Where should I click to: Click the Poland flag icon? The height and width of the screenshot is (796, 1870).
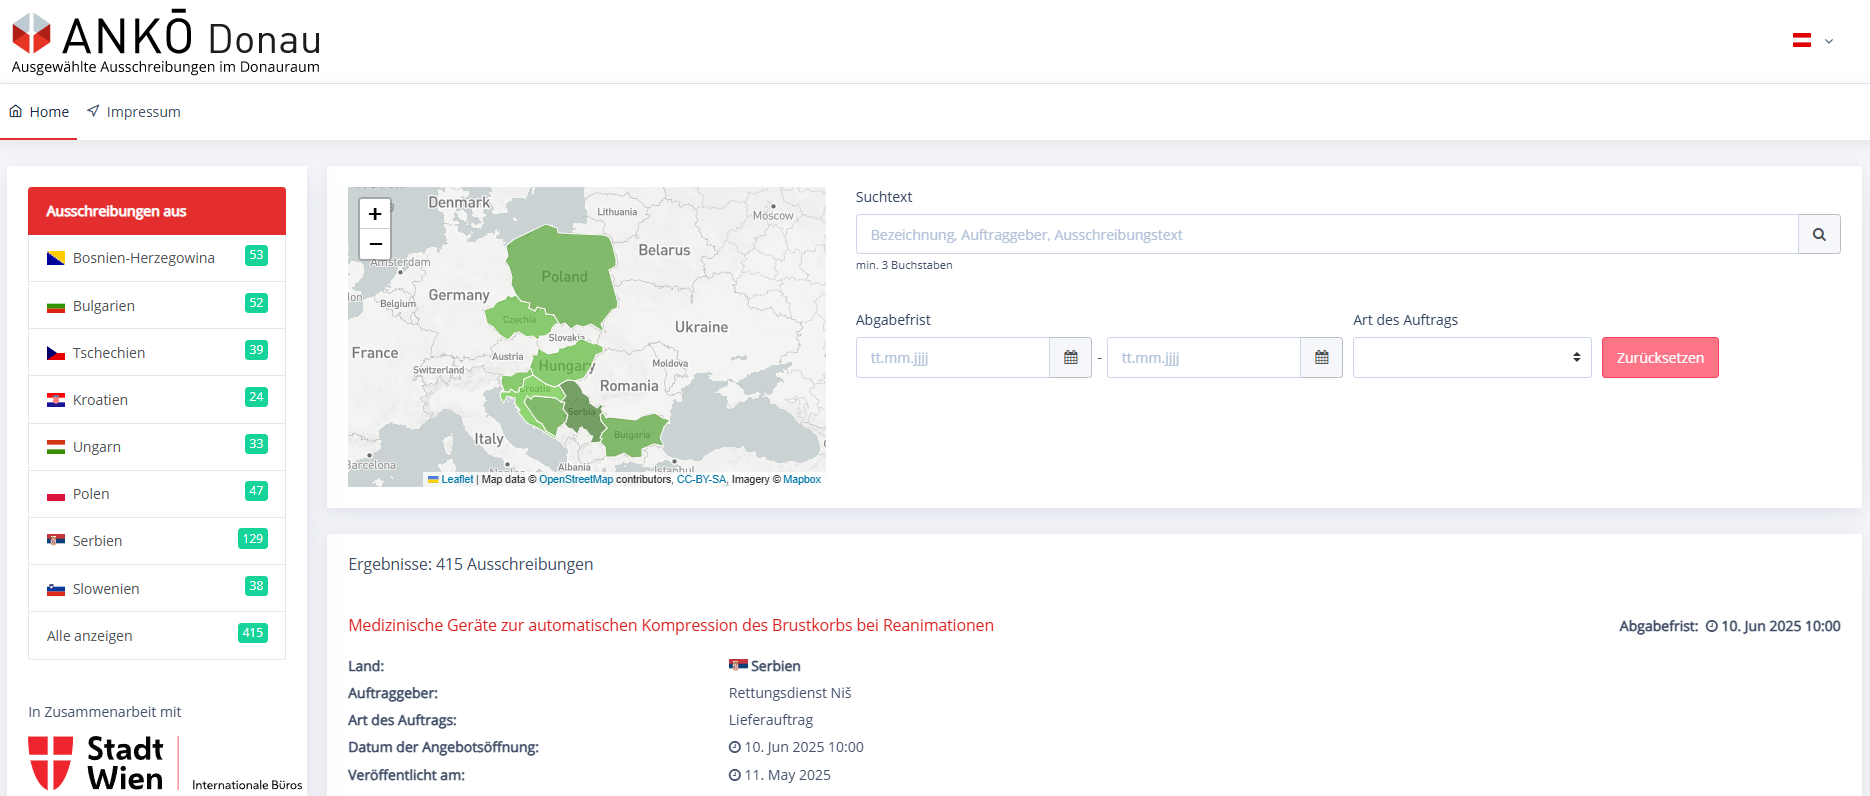pos(56,494)
